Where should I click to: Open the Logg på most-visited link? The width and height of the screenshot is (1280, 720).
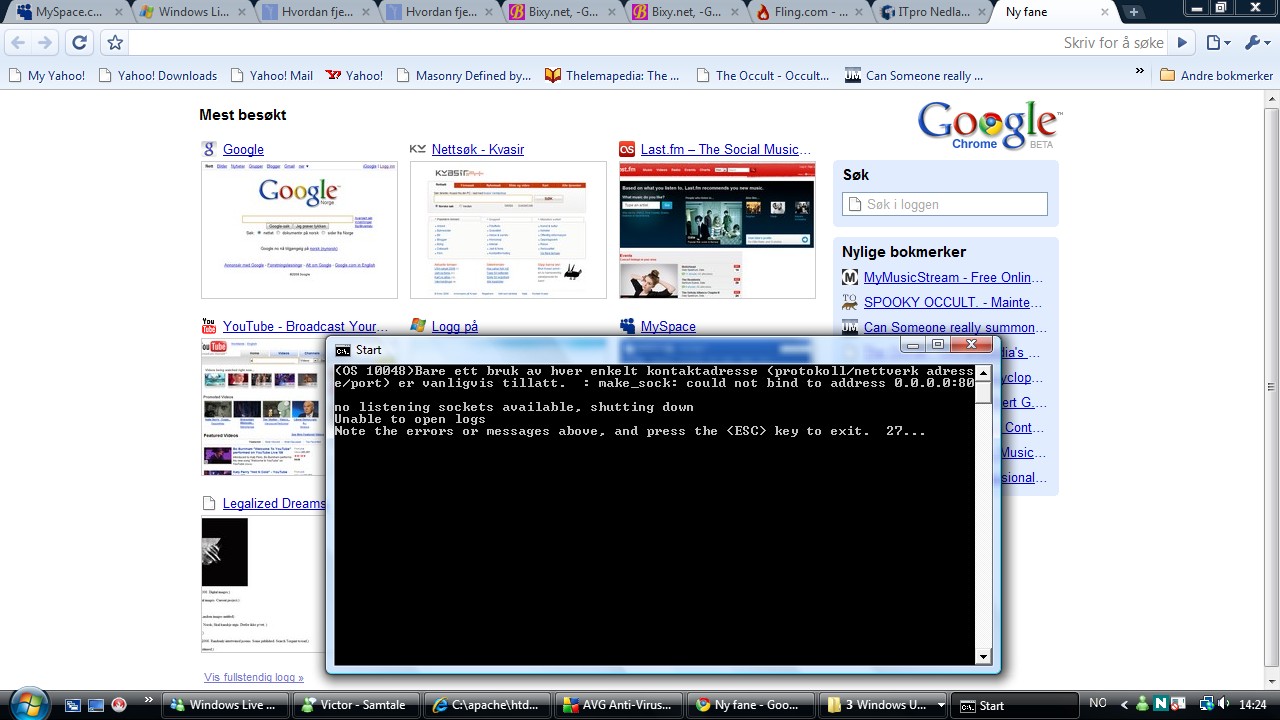tap(455, 326)
